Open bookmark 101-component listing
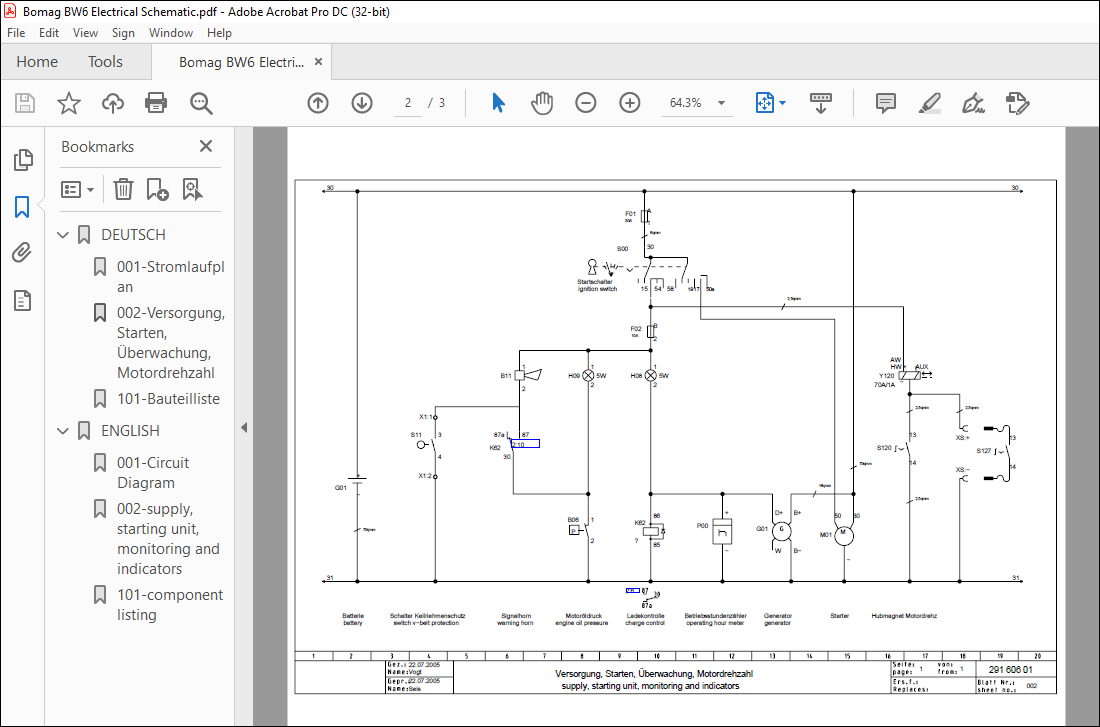The image size is (1100, 727). pyautogui.click(x=170, y=604)
